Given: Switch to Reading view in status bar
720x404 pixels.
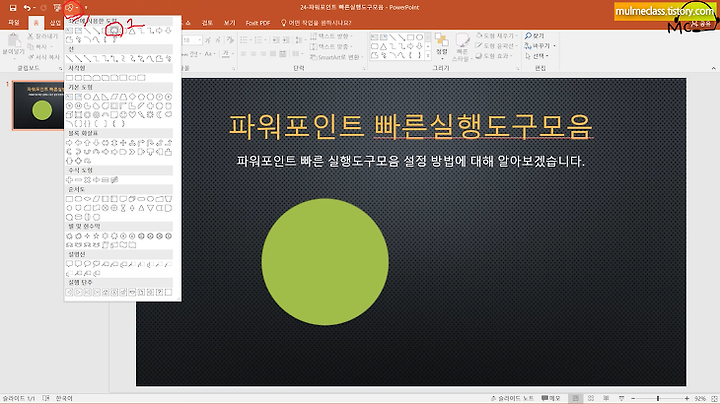Looking at the screenshot, I should coord(606,398).
